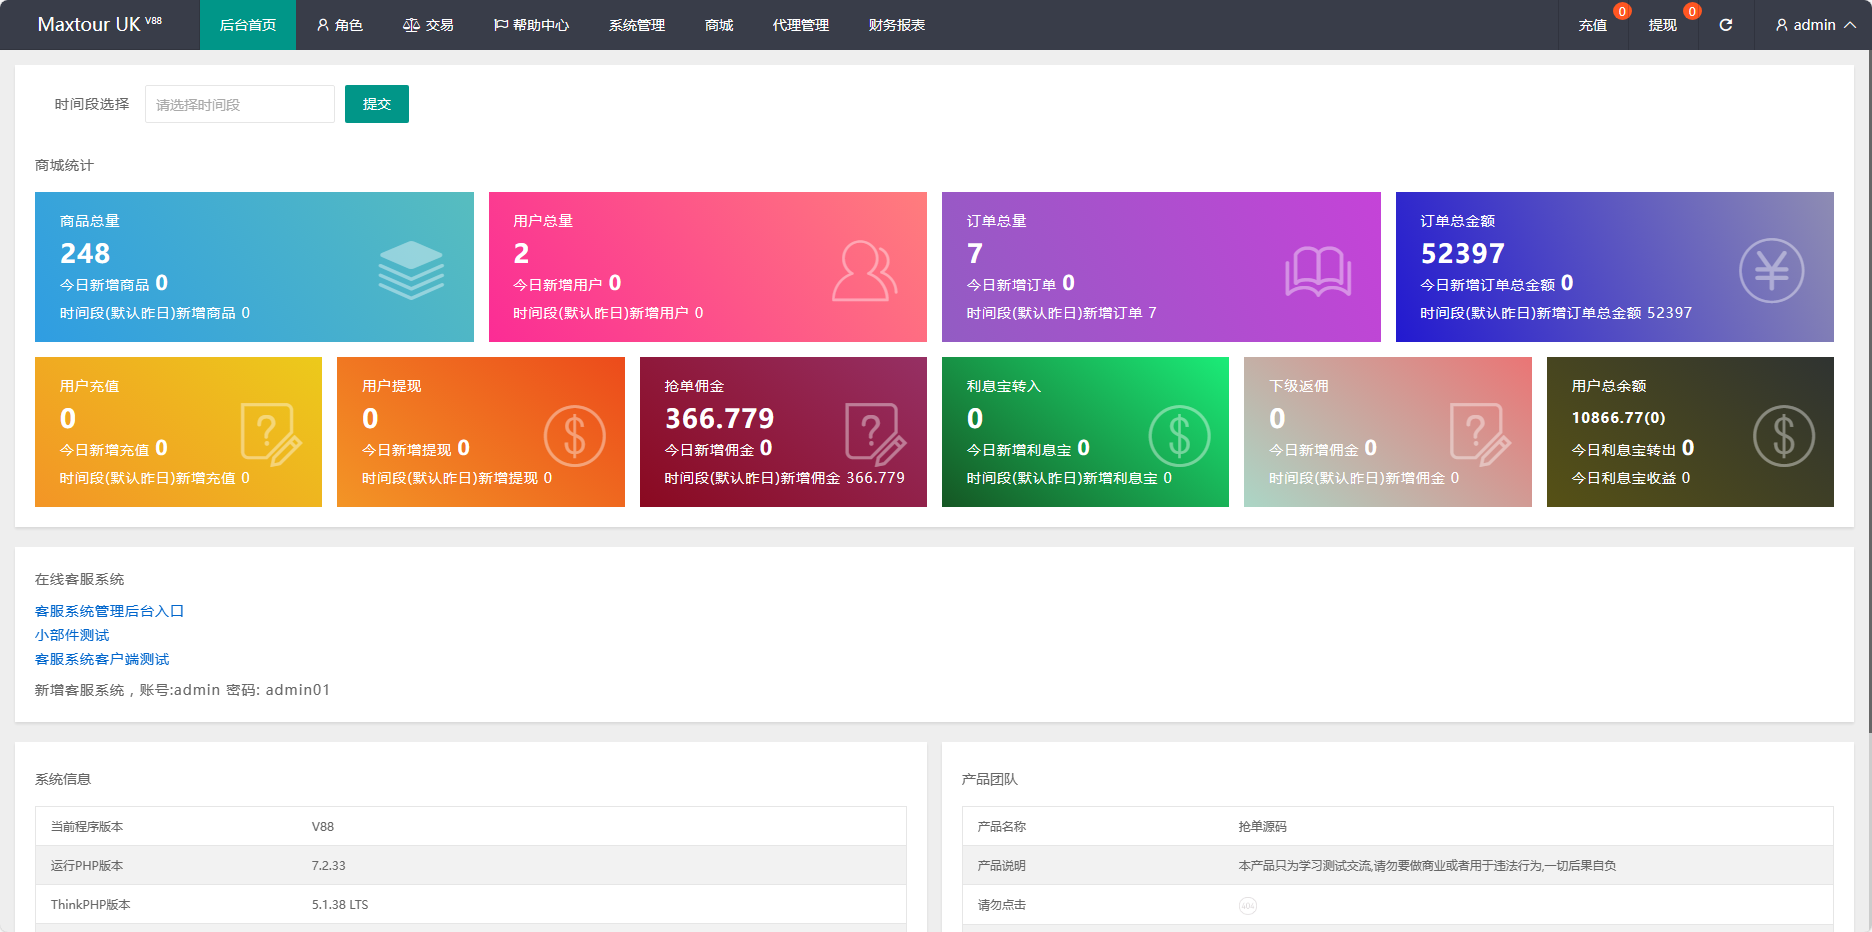Open the 客服系统管理后台入口 link
This screenshot has height=932, width=1872.
click(110, 611)
